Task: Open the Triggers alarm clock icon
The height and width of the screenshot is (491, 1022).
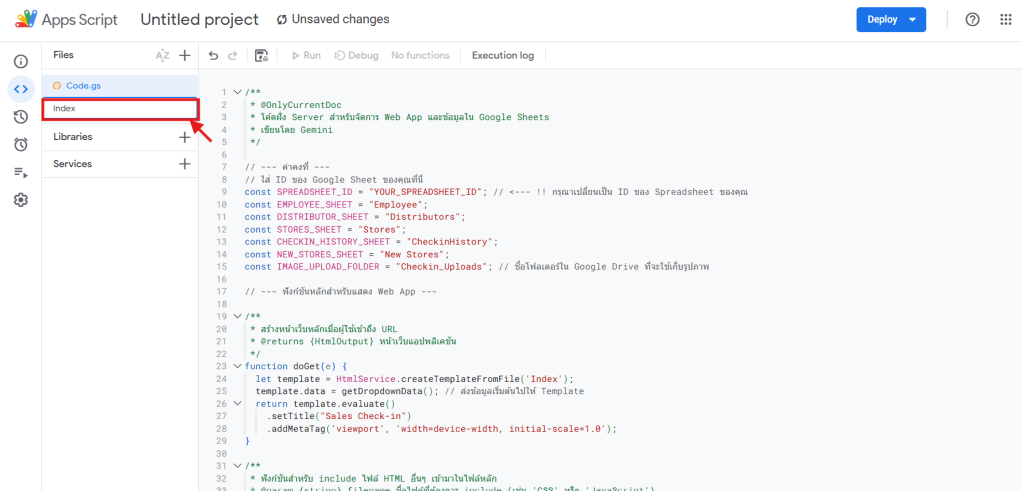Action: [20, 145]
